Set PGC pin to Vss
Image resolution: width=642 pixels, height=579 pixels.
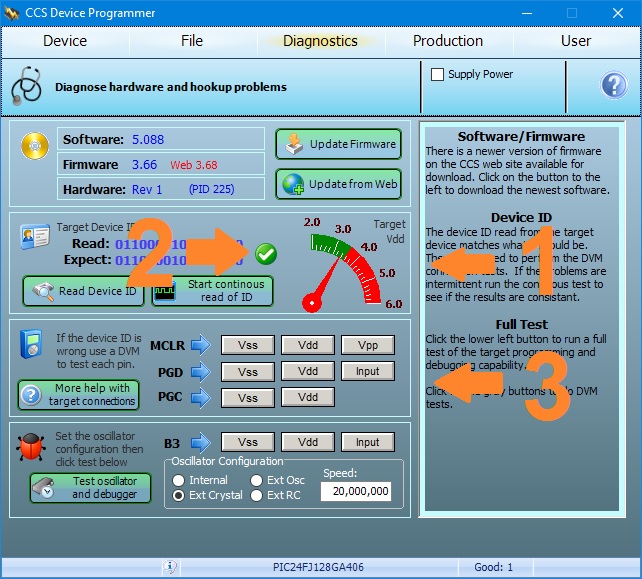click(x=248, y=398)
